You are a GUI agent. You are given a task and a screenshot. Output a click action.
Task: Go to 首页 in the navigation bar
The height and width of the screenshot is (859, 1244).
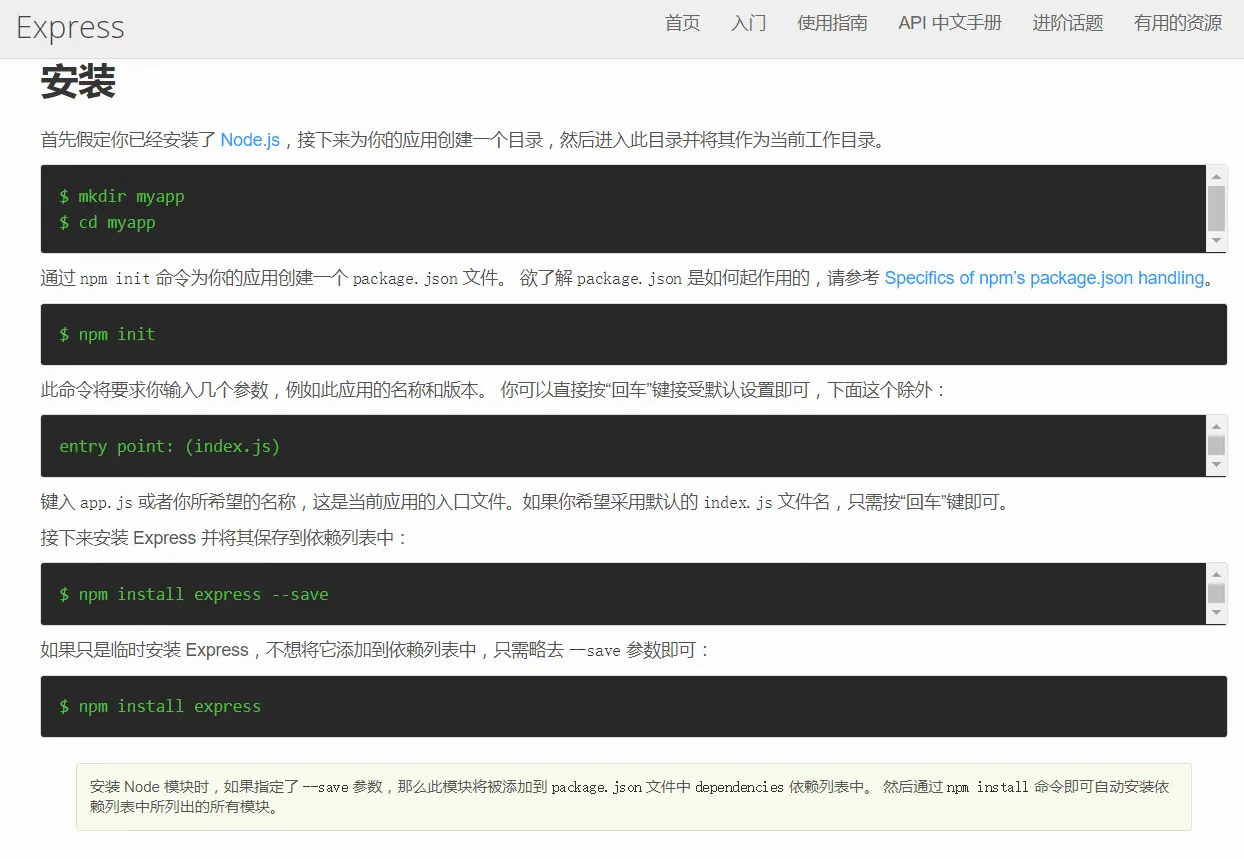682,23
